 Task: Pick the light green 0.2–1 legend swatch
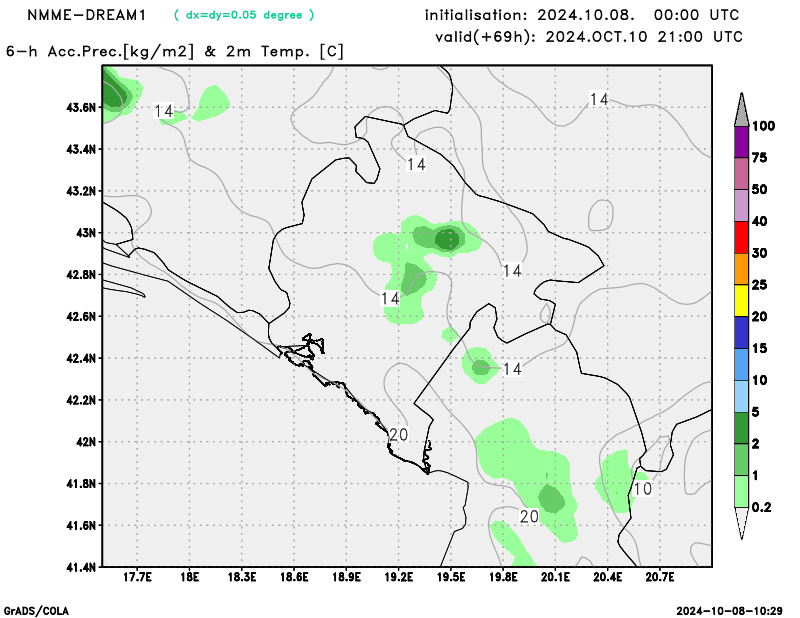(741, 491)
